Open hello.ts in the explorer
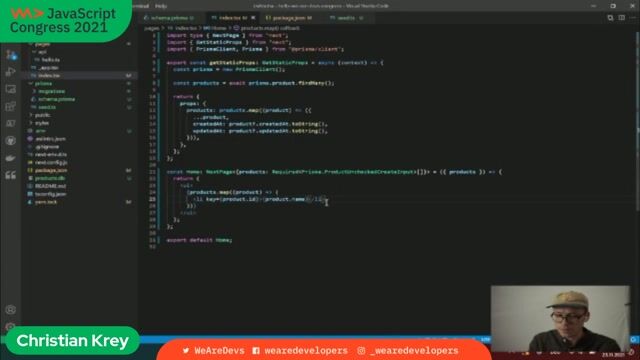The image size is (640, 360). click(51, 60)
